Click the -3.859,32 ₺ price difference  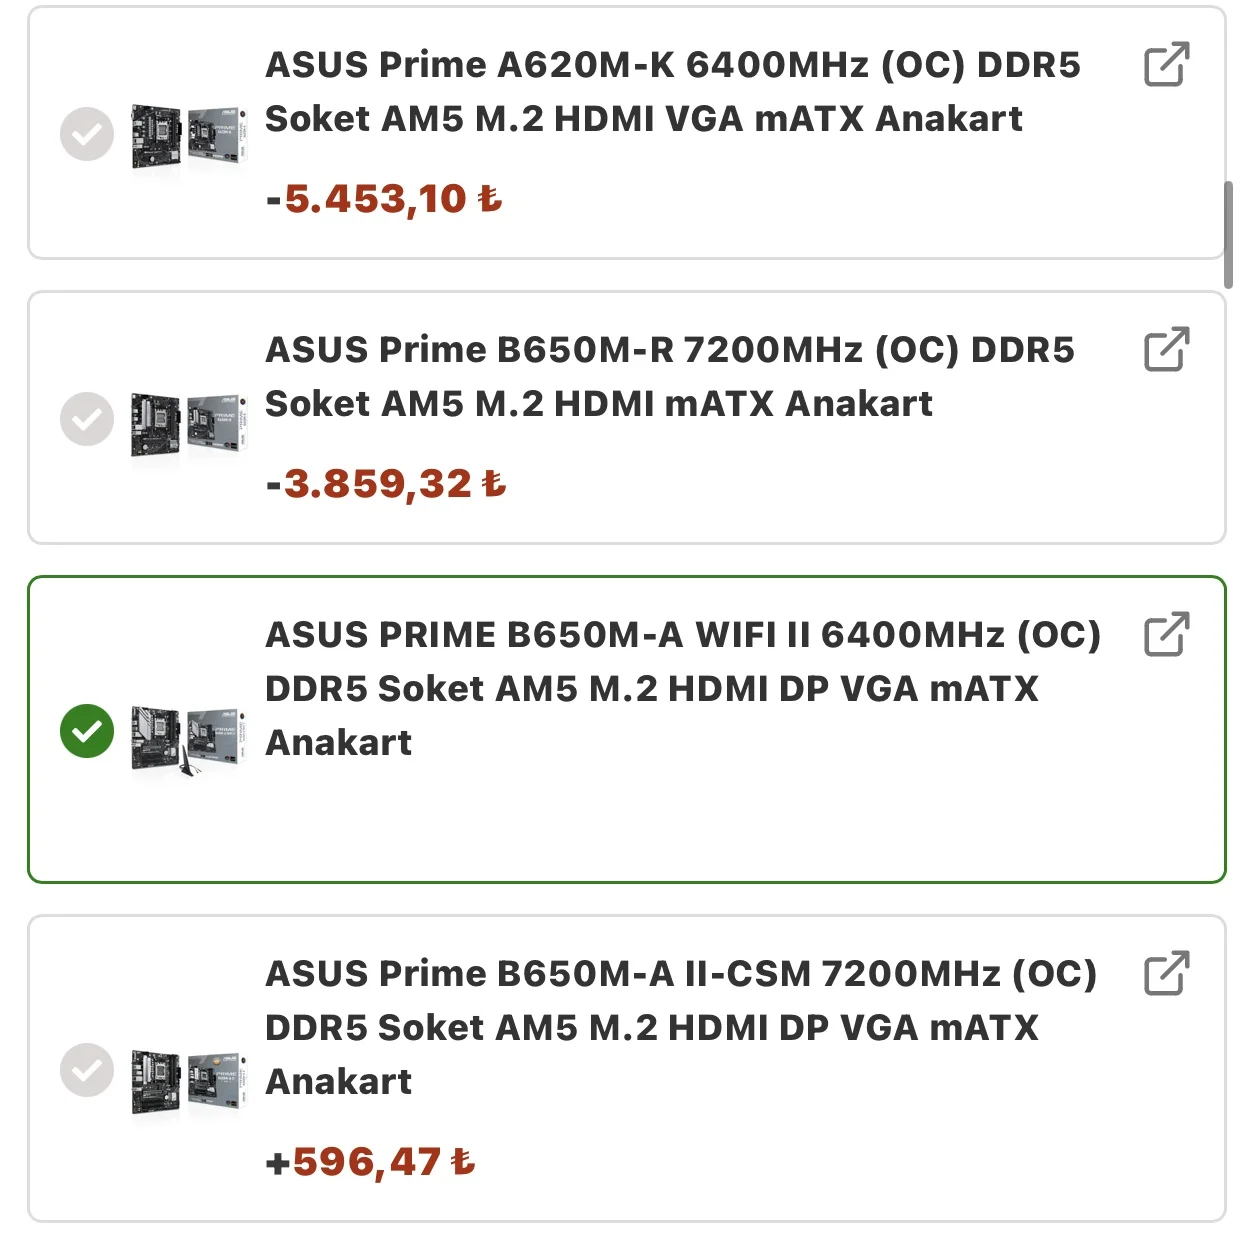click(x=386, y=484)
